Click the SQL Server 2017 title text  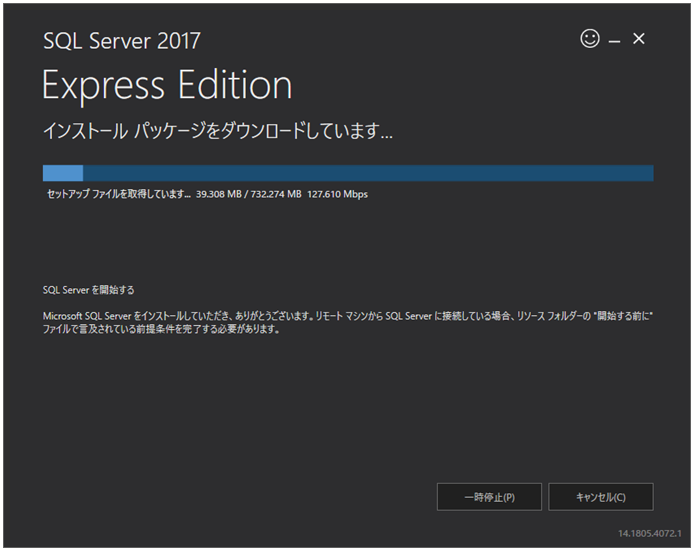122,41
